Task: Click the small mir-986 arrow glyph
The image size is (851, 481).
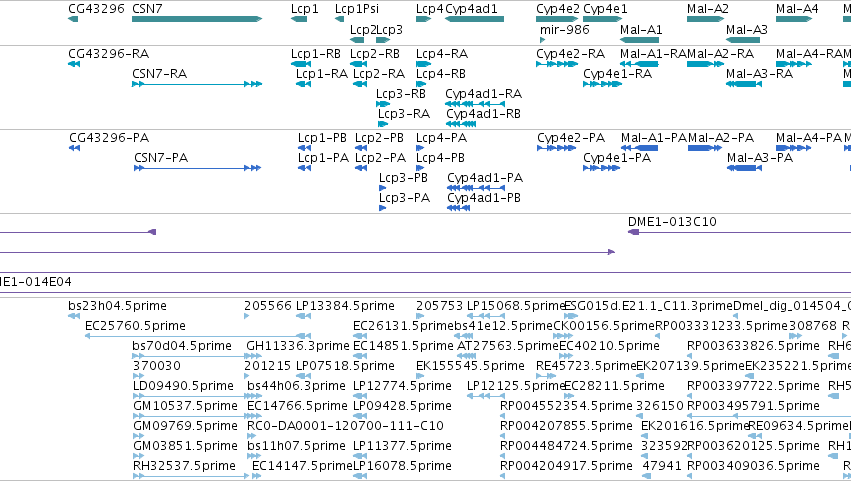Action: tap(542, 40)
